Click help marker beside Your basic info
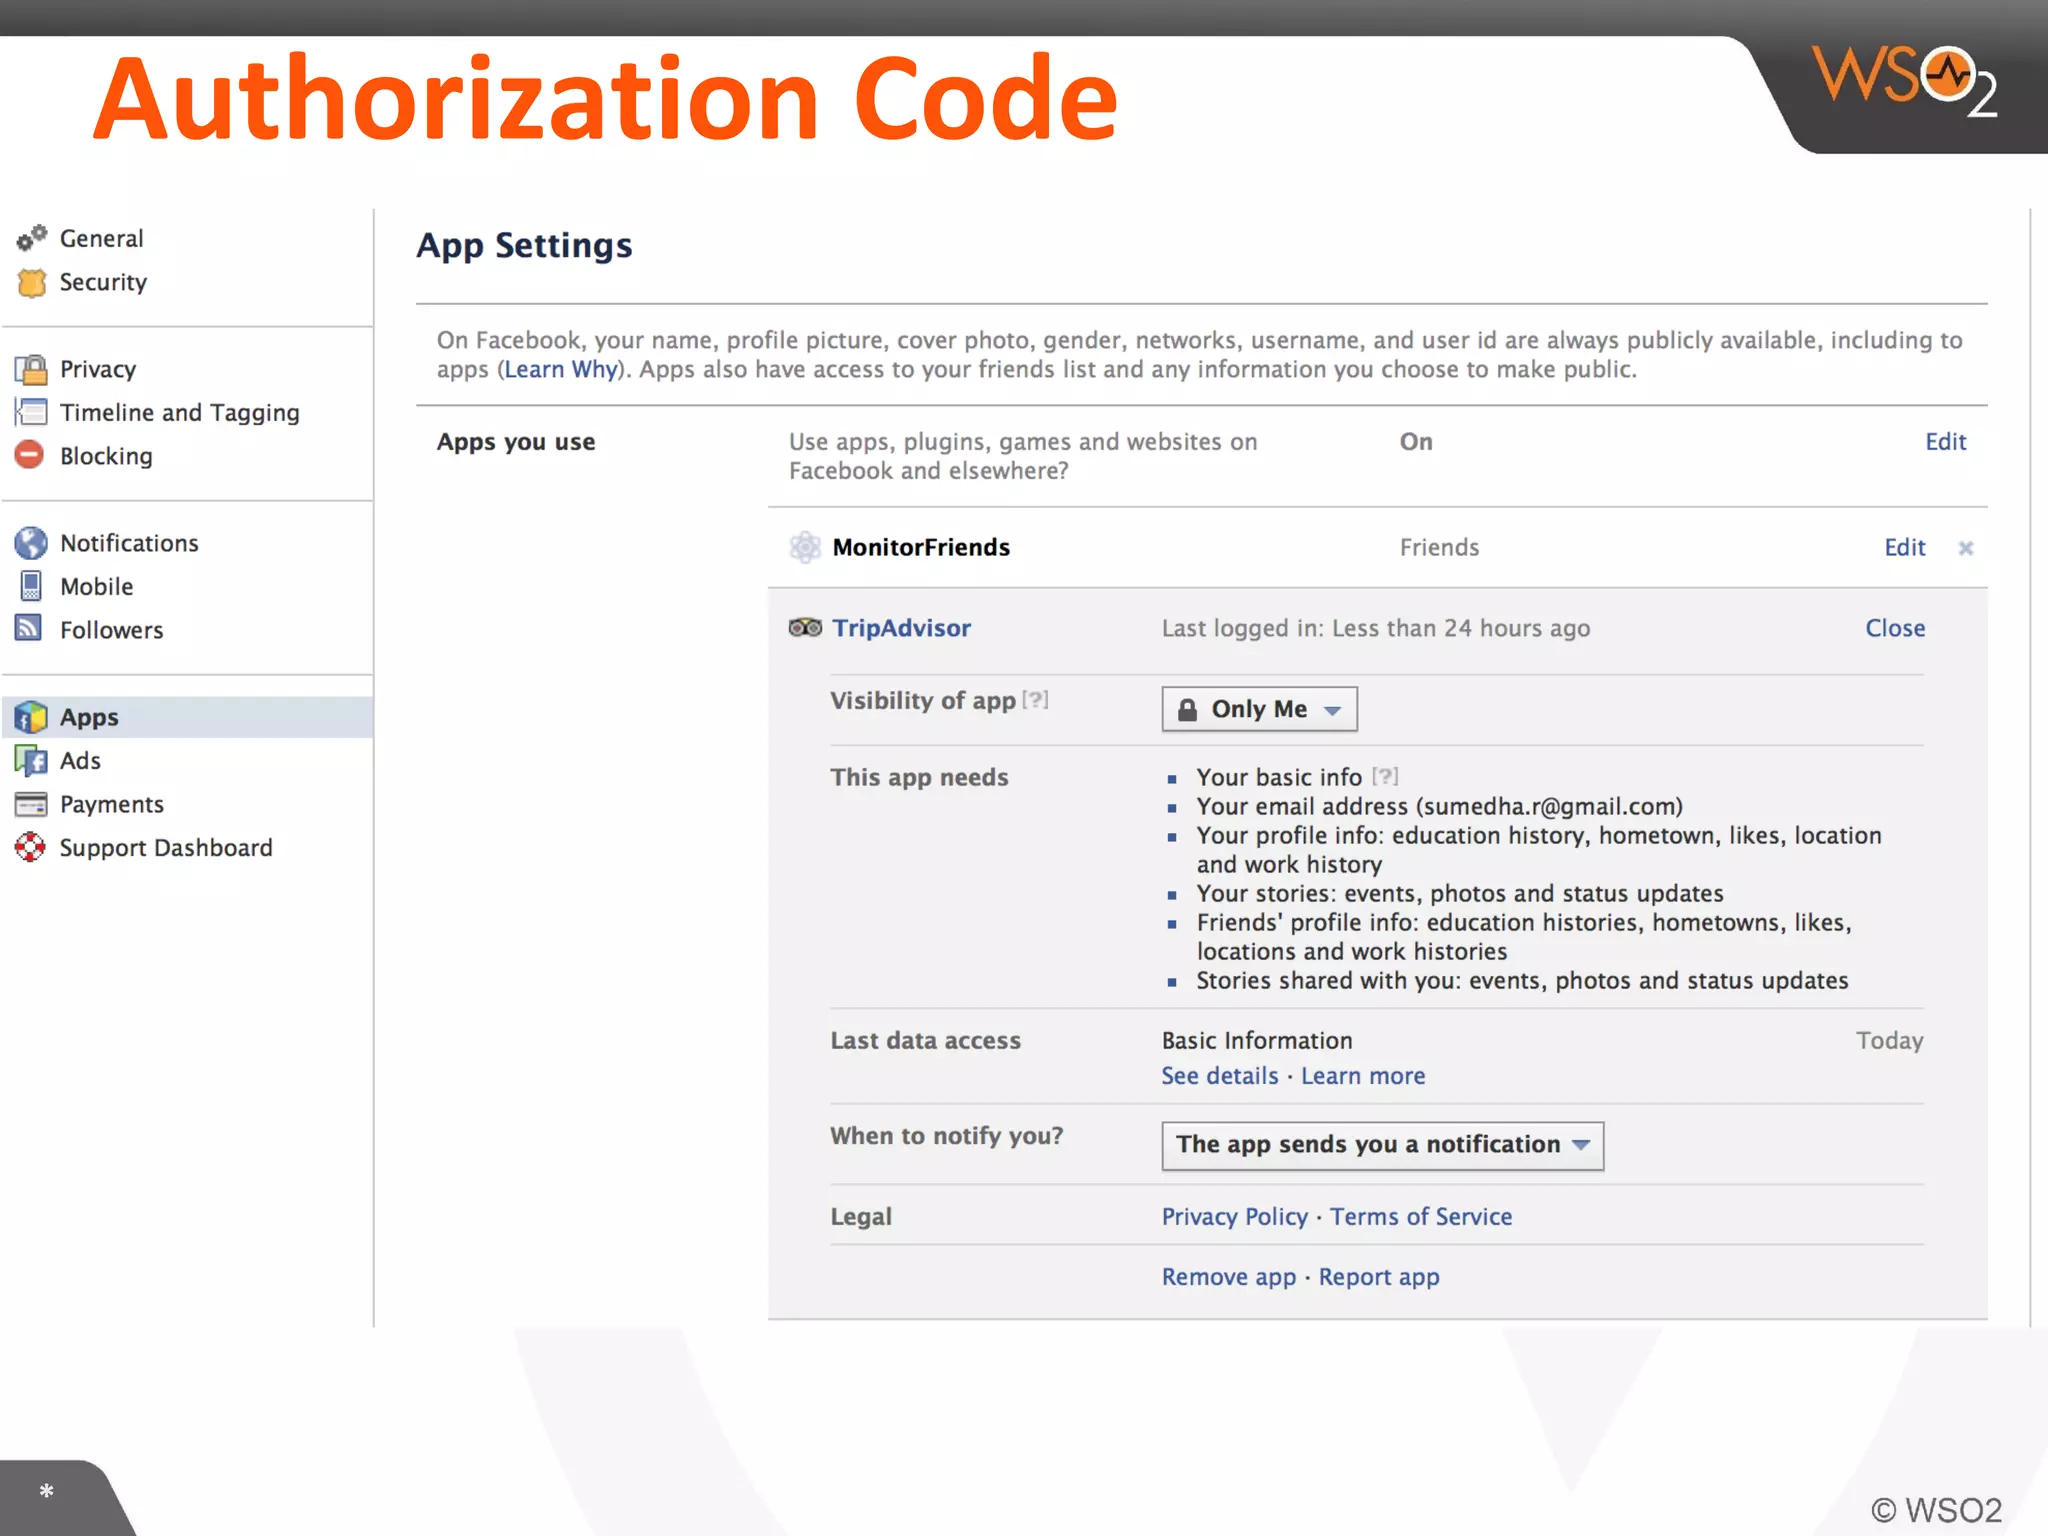Image resolution: width=2048 pixels, height=1536 pixels. (1385, 776)
